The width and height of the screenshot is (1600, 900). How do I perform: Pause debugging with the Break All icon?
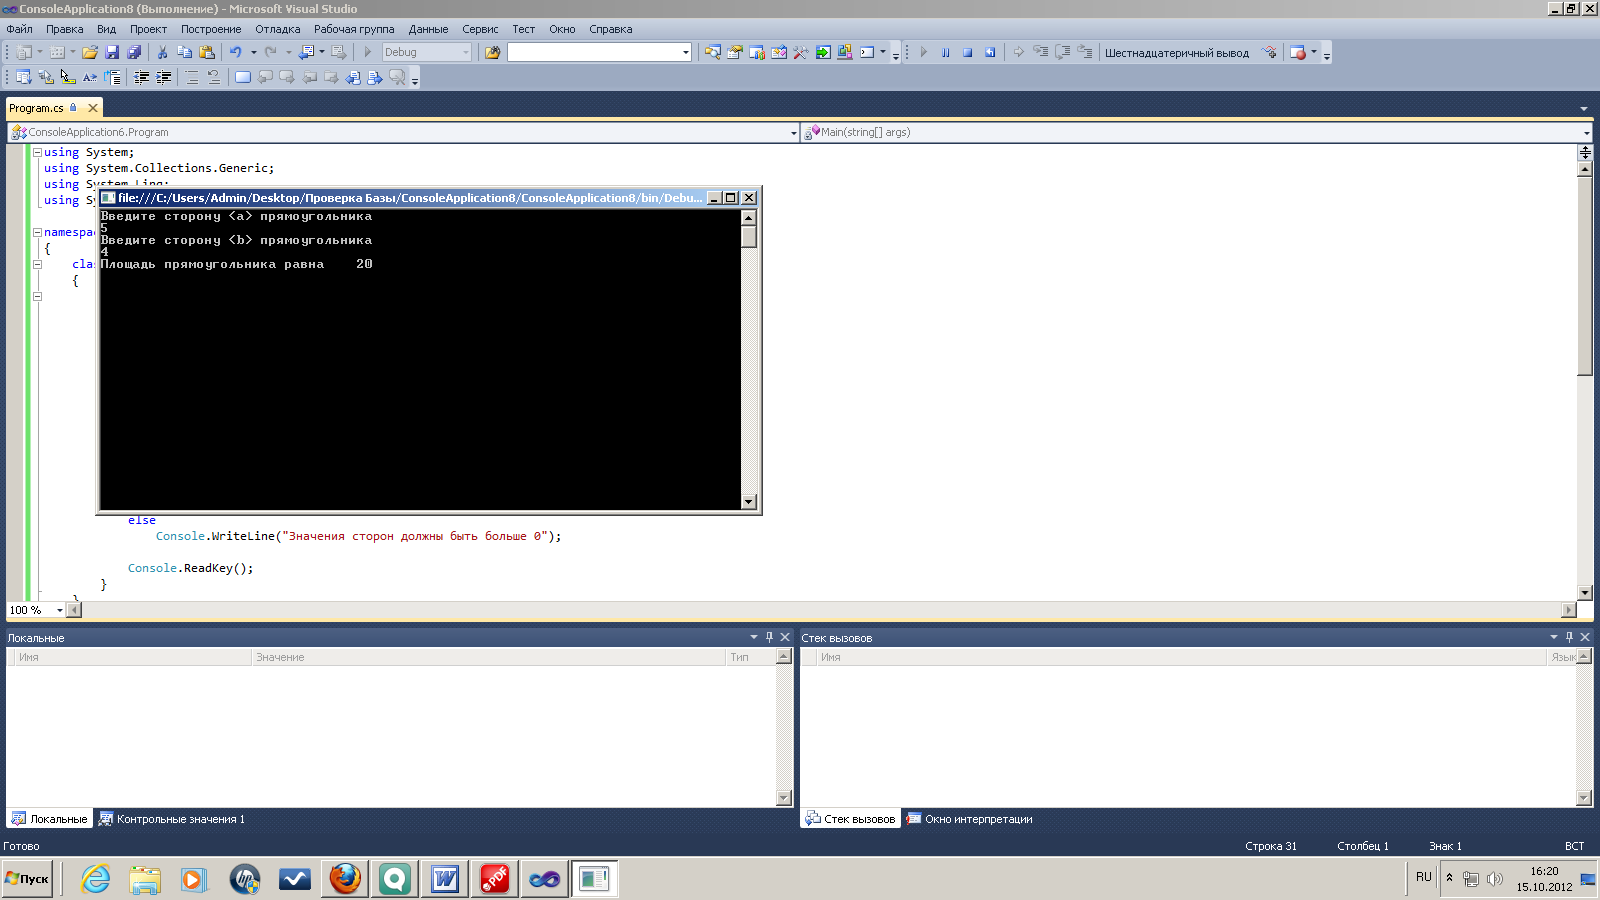[945, 52]
